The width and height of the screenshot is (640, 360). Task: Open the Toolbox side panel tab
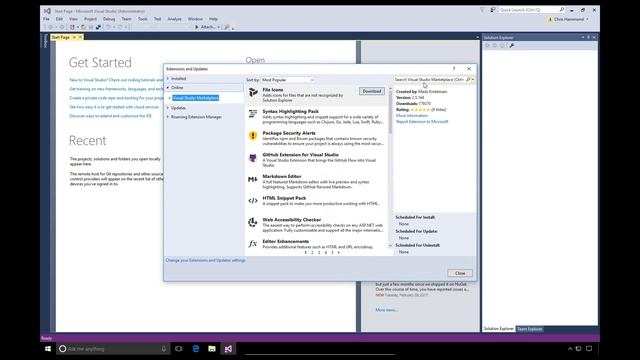[x=45, y=41]
